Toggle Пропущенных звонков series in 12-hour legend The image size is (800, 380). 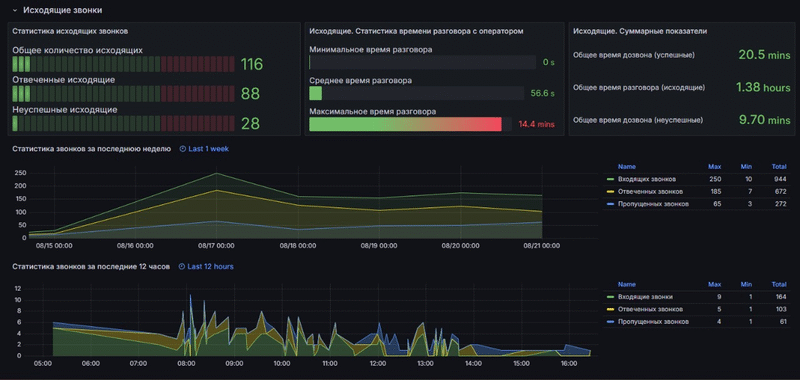tap(653, 322)
